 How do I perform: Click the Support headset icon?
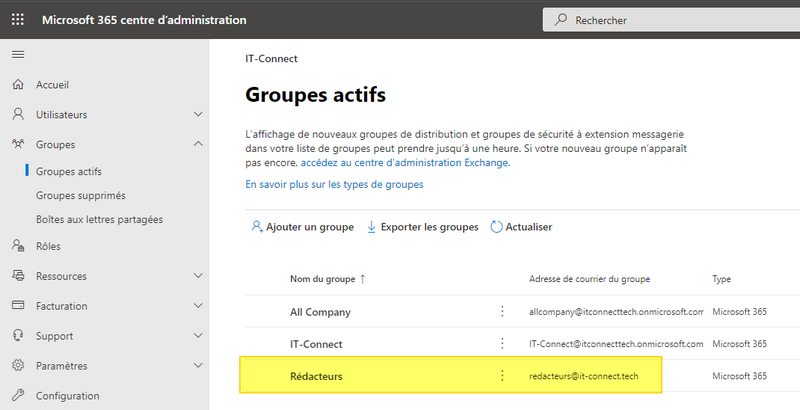(18, 336)
